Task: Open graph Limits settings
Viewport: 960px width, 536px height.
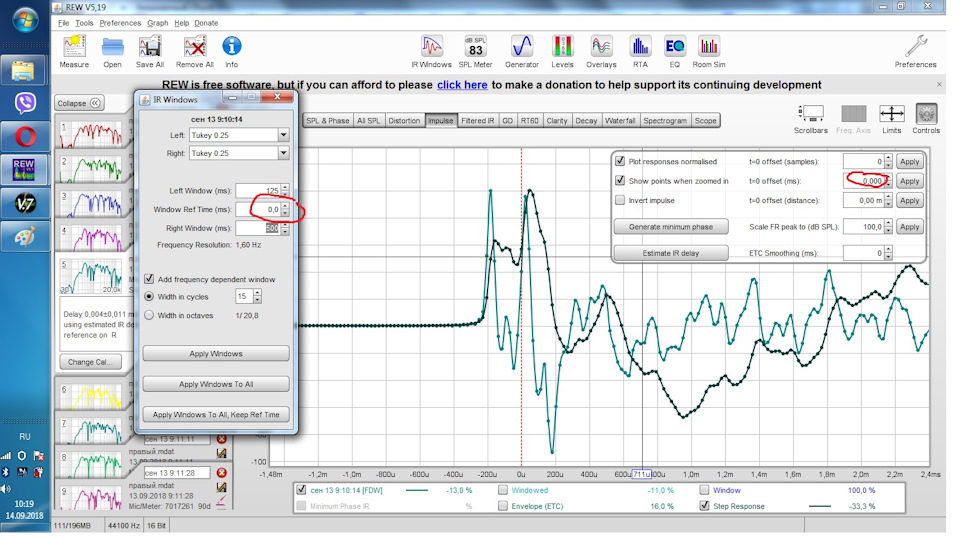Action: click(x=891, y=114)
